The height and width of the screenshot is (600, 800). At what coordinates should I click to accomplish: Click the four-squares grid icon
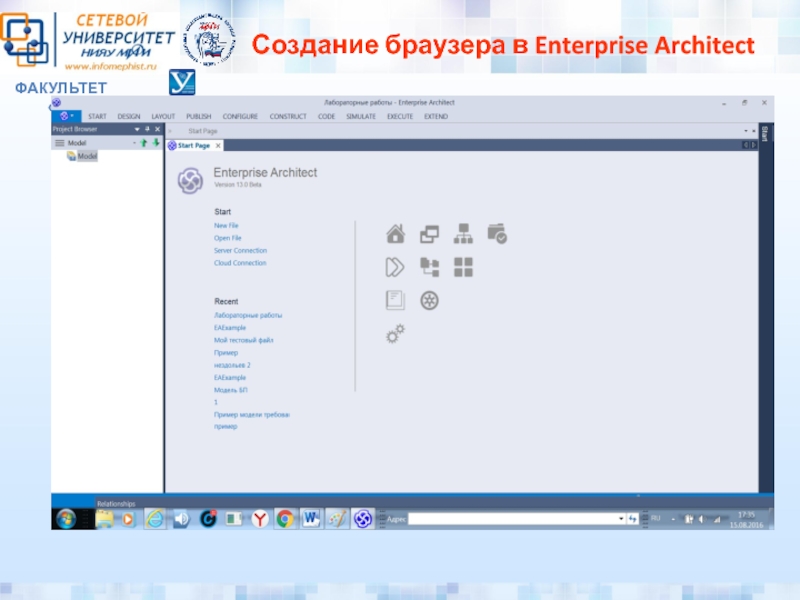click(x=462, y=267)
